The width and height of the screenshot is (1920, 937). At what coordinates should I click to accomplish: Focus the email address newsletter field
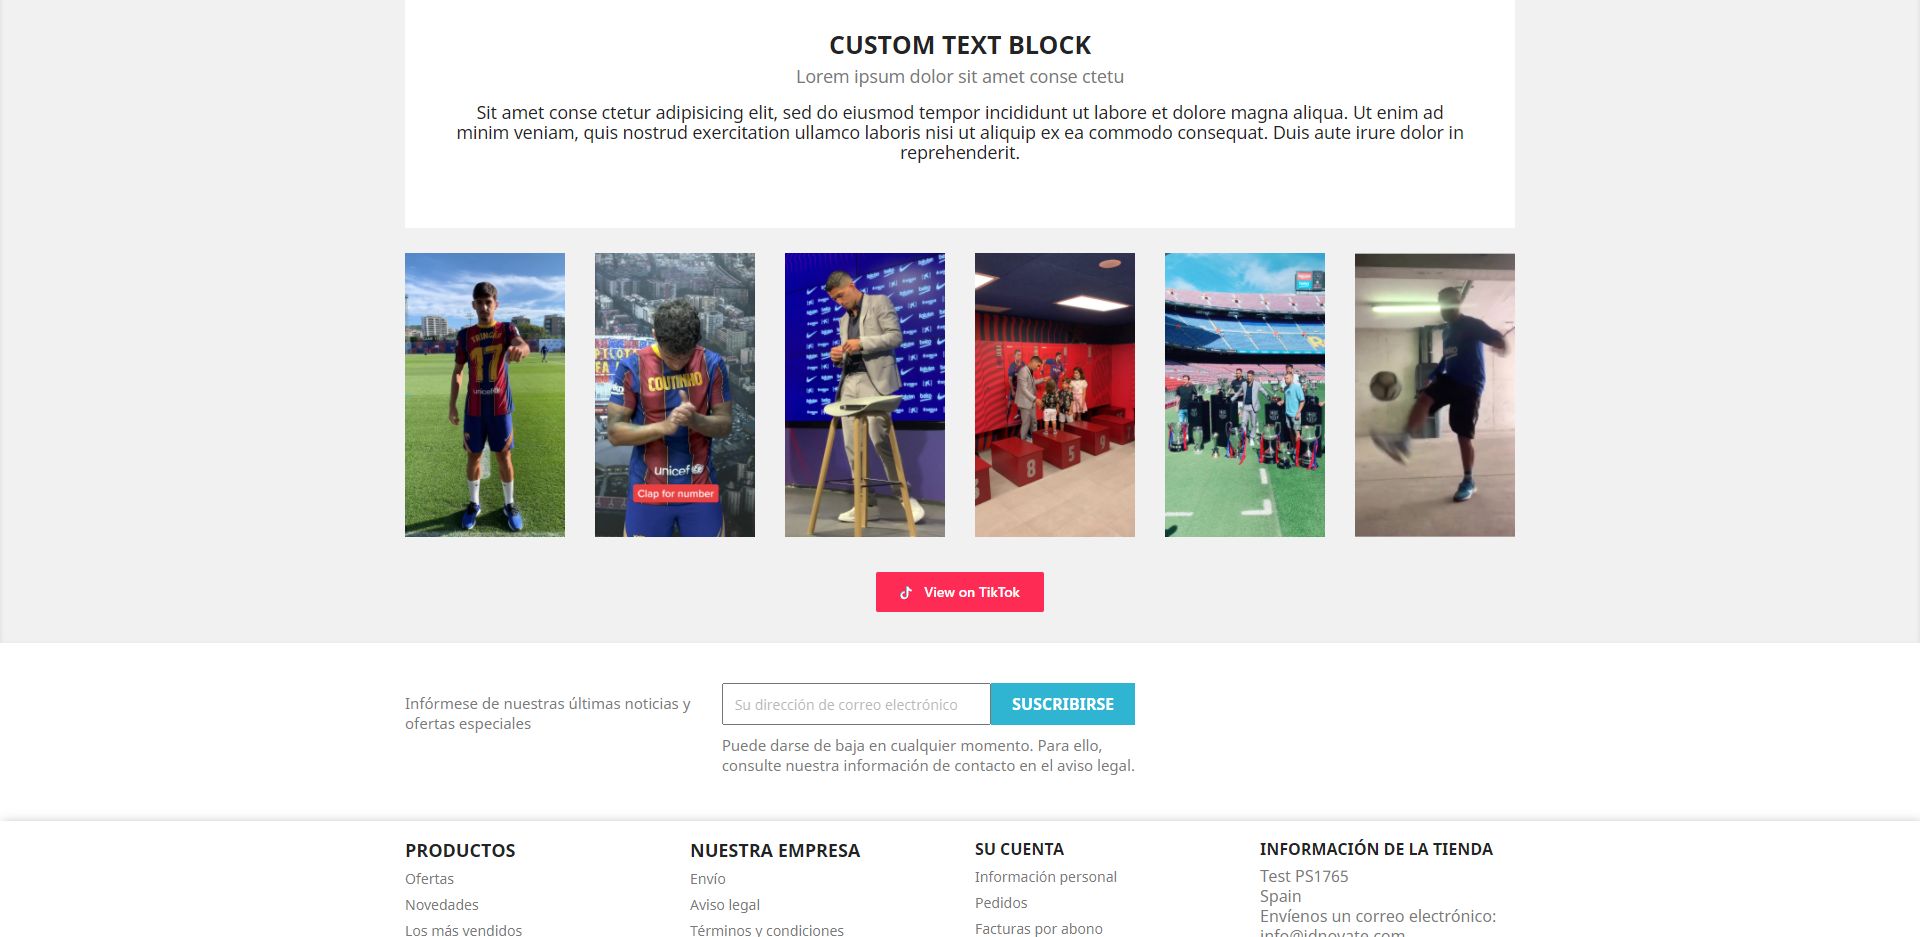pos(856,704)
